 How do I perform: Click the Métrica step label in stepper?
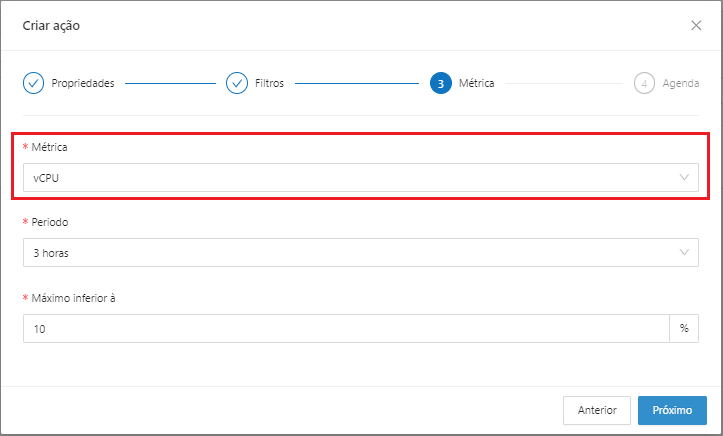(476, 83)
